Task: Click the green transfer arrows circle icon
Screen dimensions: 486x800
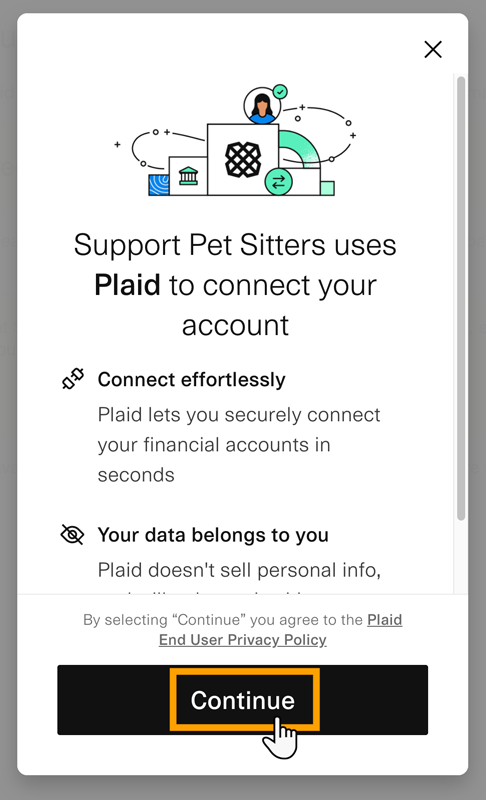Action: point(278,181)
